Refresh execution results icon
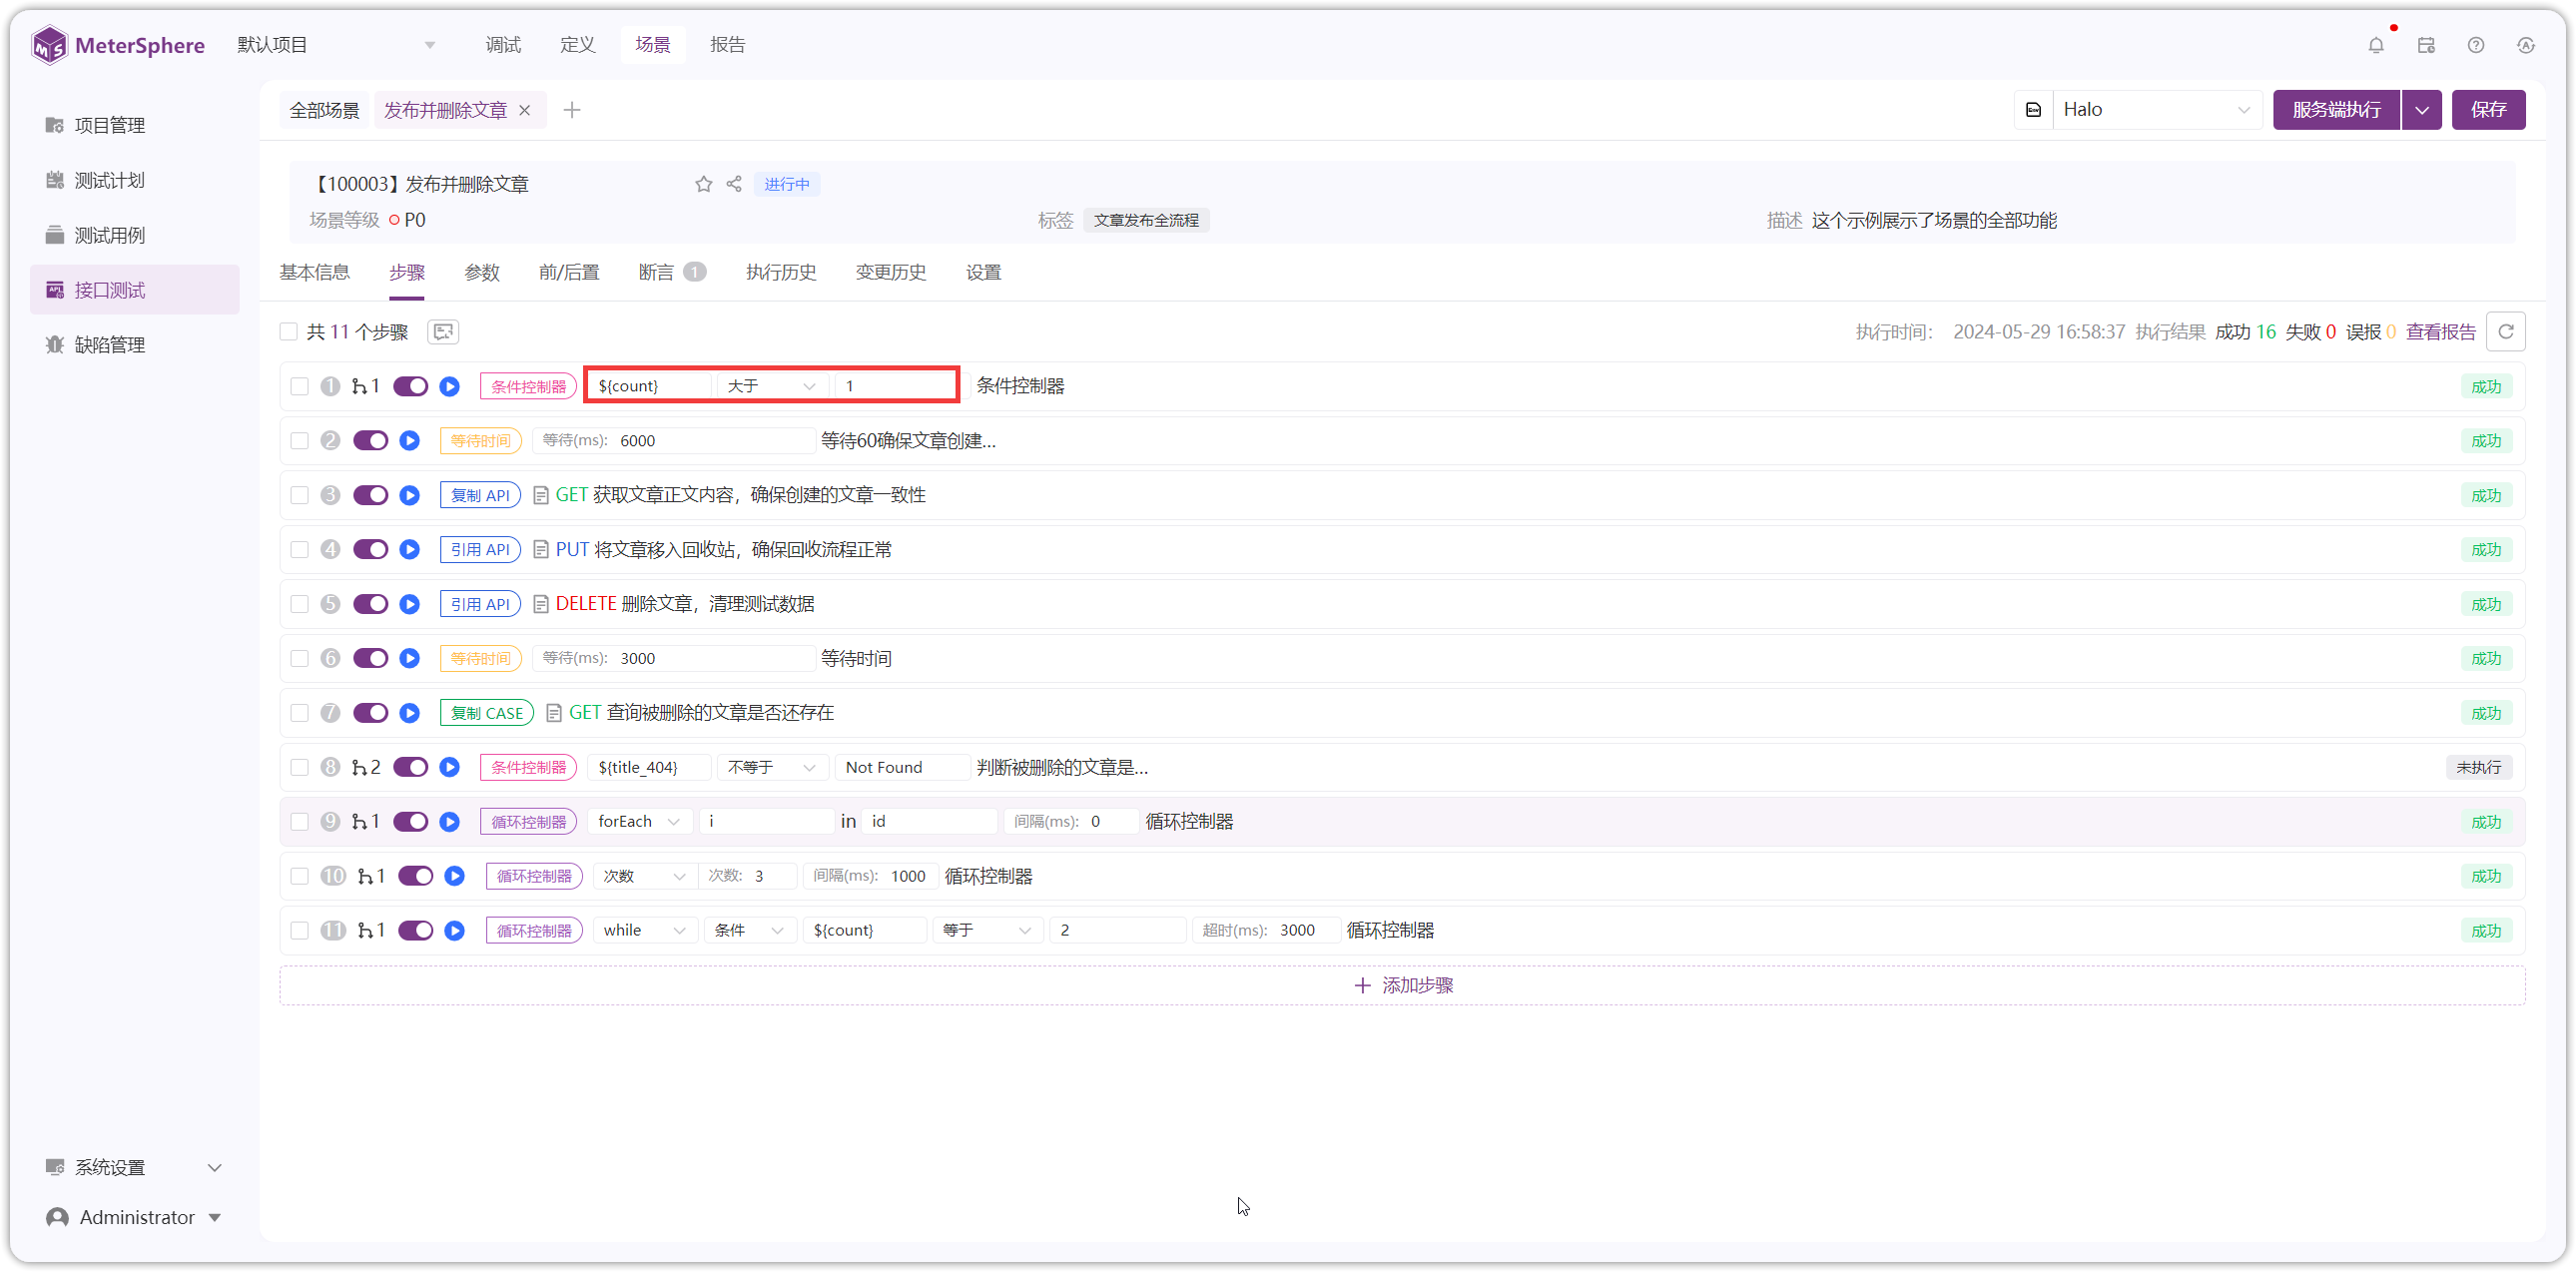 (2506, 332)
